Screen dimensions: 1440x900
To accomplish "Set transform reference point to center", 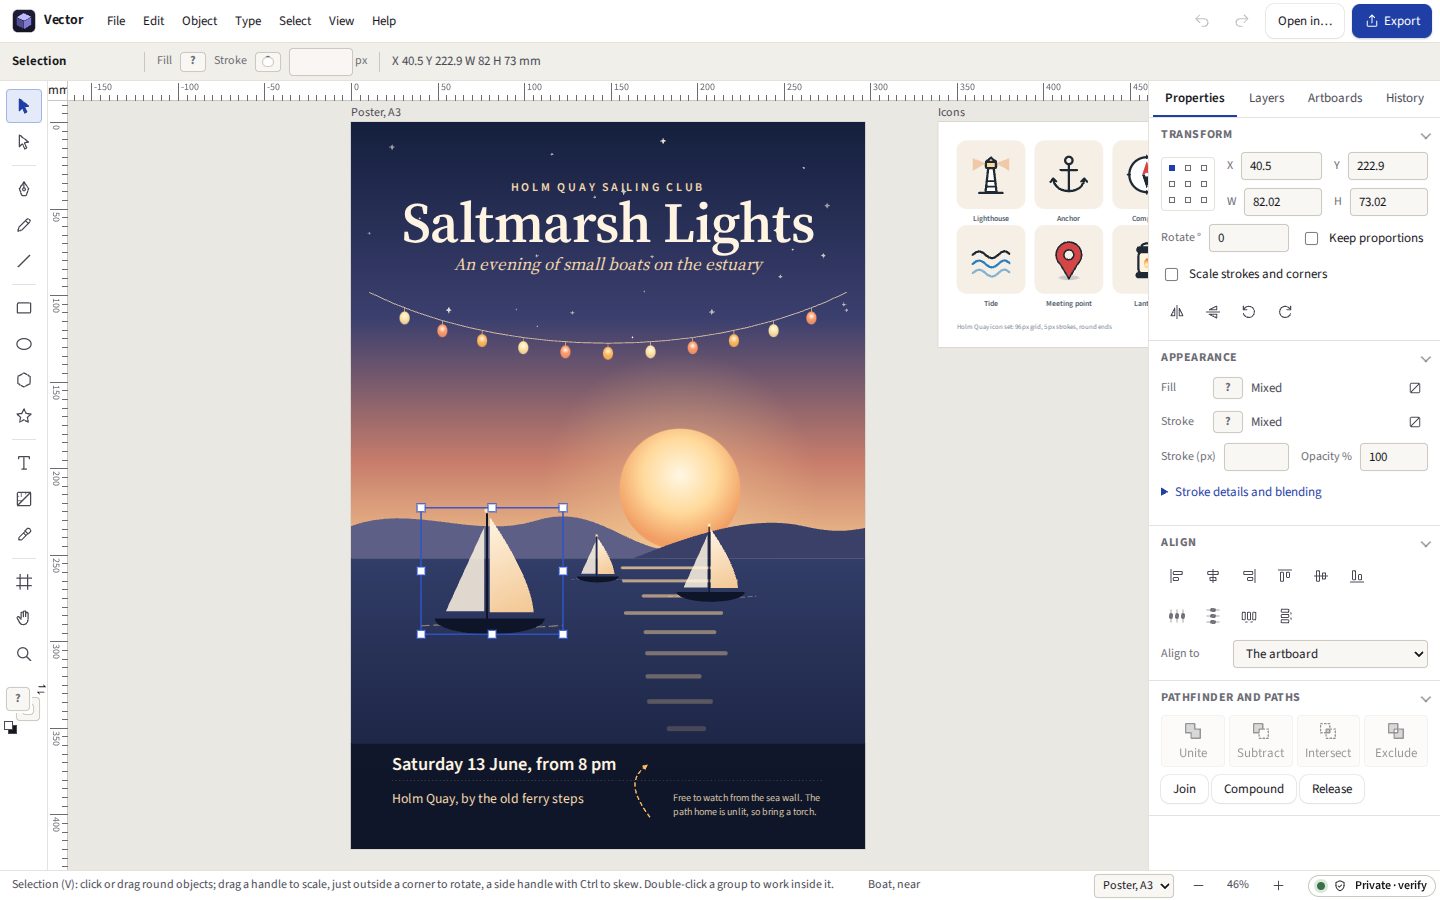I will [1188, 184].
